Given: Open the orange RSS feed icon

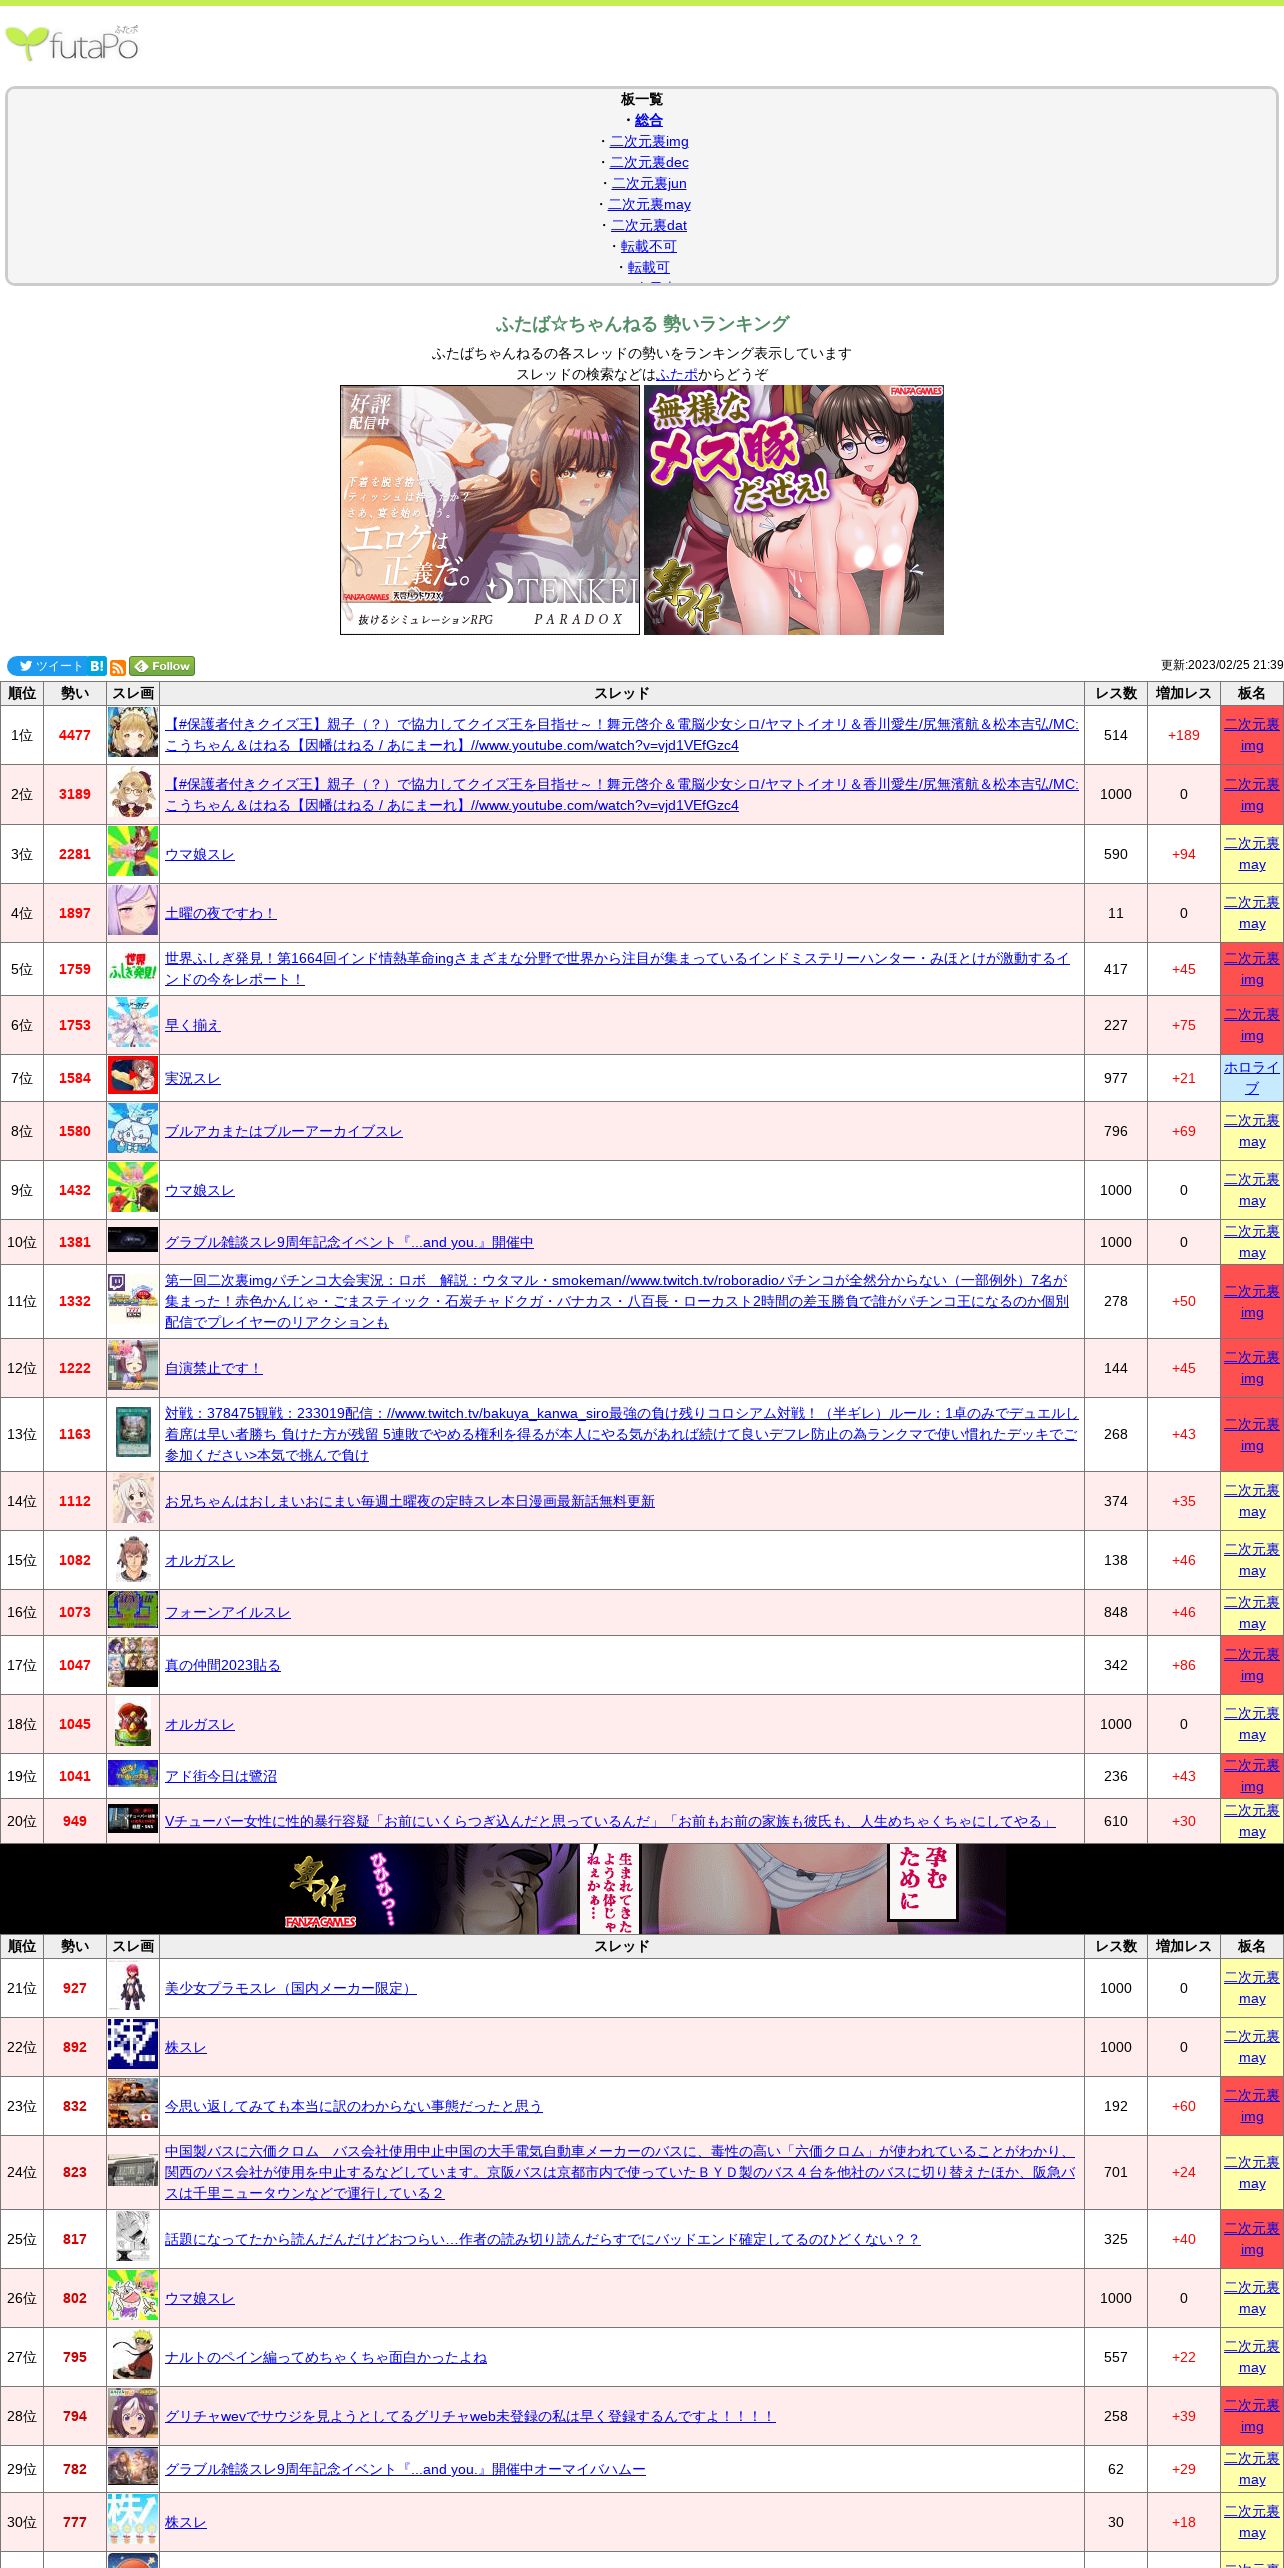Looking at the screenshot, I should click(x=118, y=667).
